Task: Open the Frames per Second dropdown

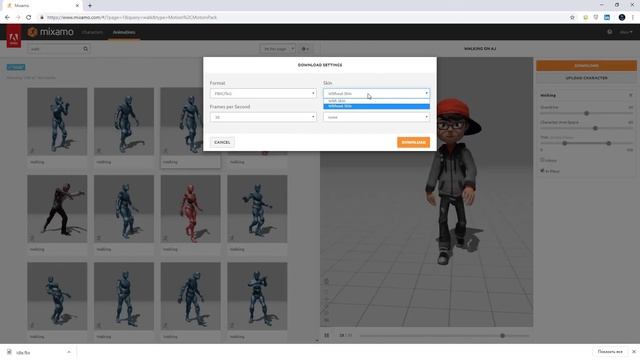Action: tap(263, 117)
